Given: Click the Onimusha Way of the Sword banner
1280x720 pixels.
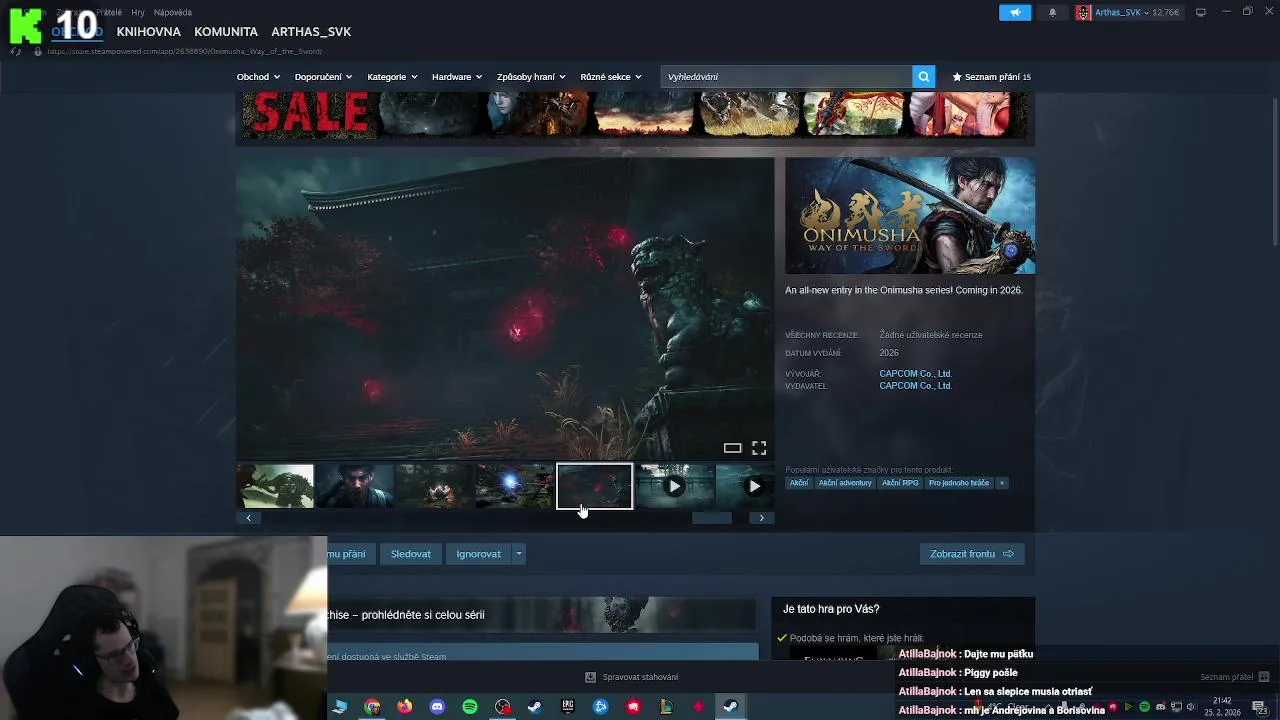Looking at the screenshot, I should [910, 215].
